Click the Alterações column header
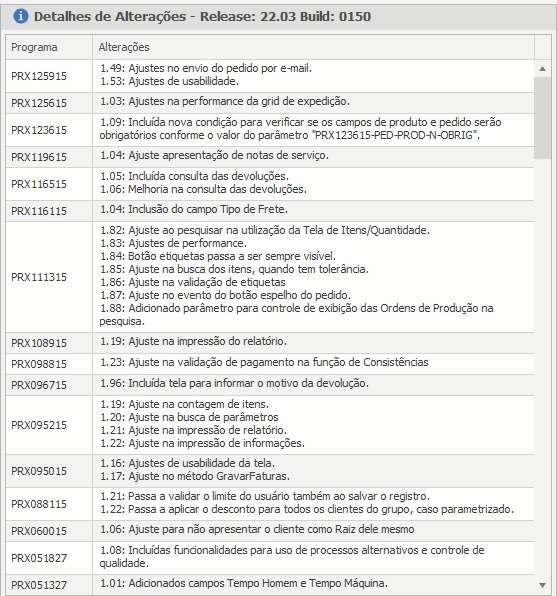Screen dimensions: 557x596 click(313, 47)
